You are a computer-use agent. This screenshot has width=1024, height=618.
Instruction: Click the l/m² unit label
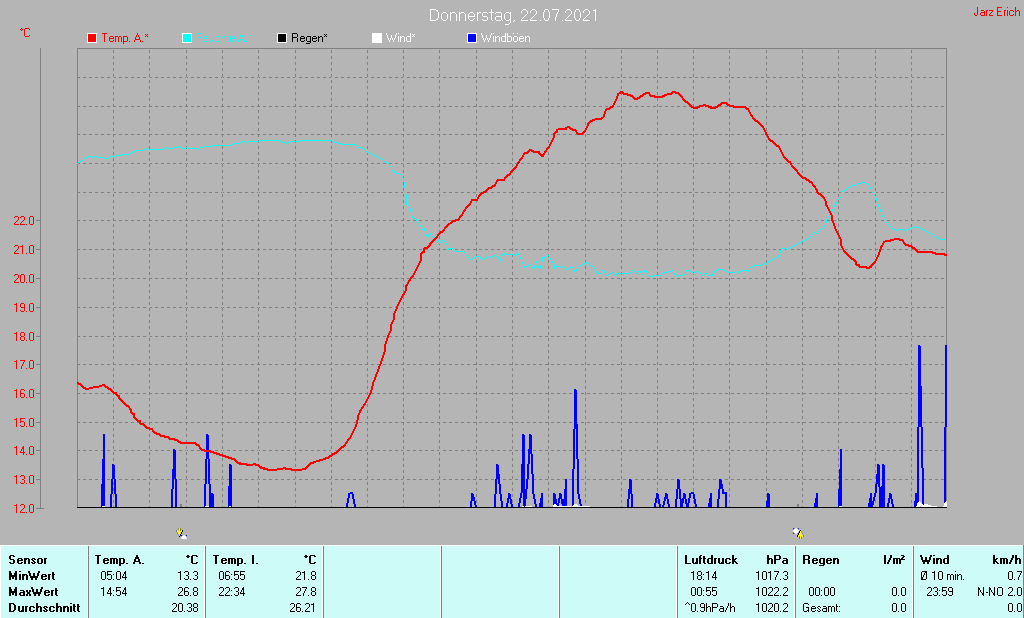coord(894,560)
